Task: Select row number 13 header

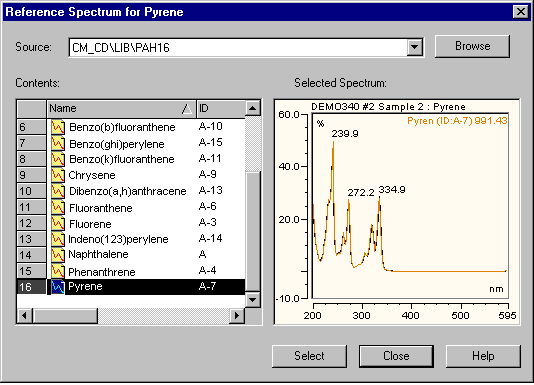Action: point(31,239)
